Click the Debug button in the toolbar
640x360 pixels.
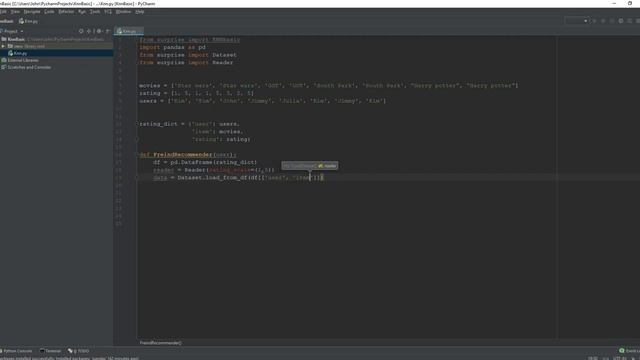(x=603, y=21)
